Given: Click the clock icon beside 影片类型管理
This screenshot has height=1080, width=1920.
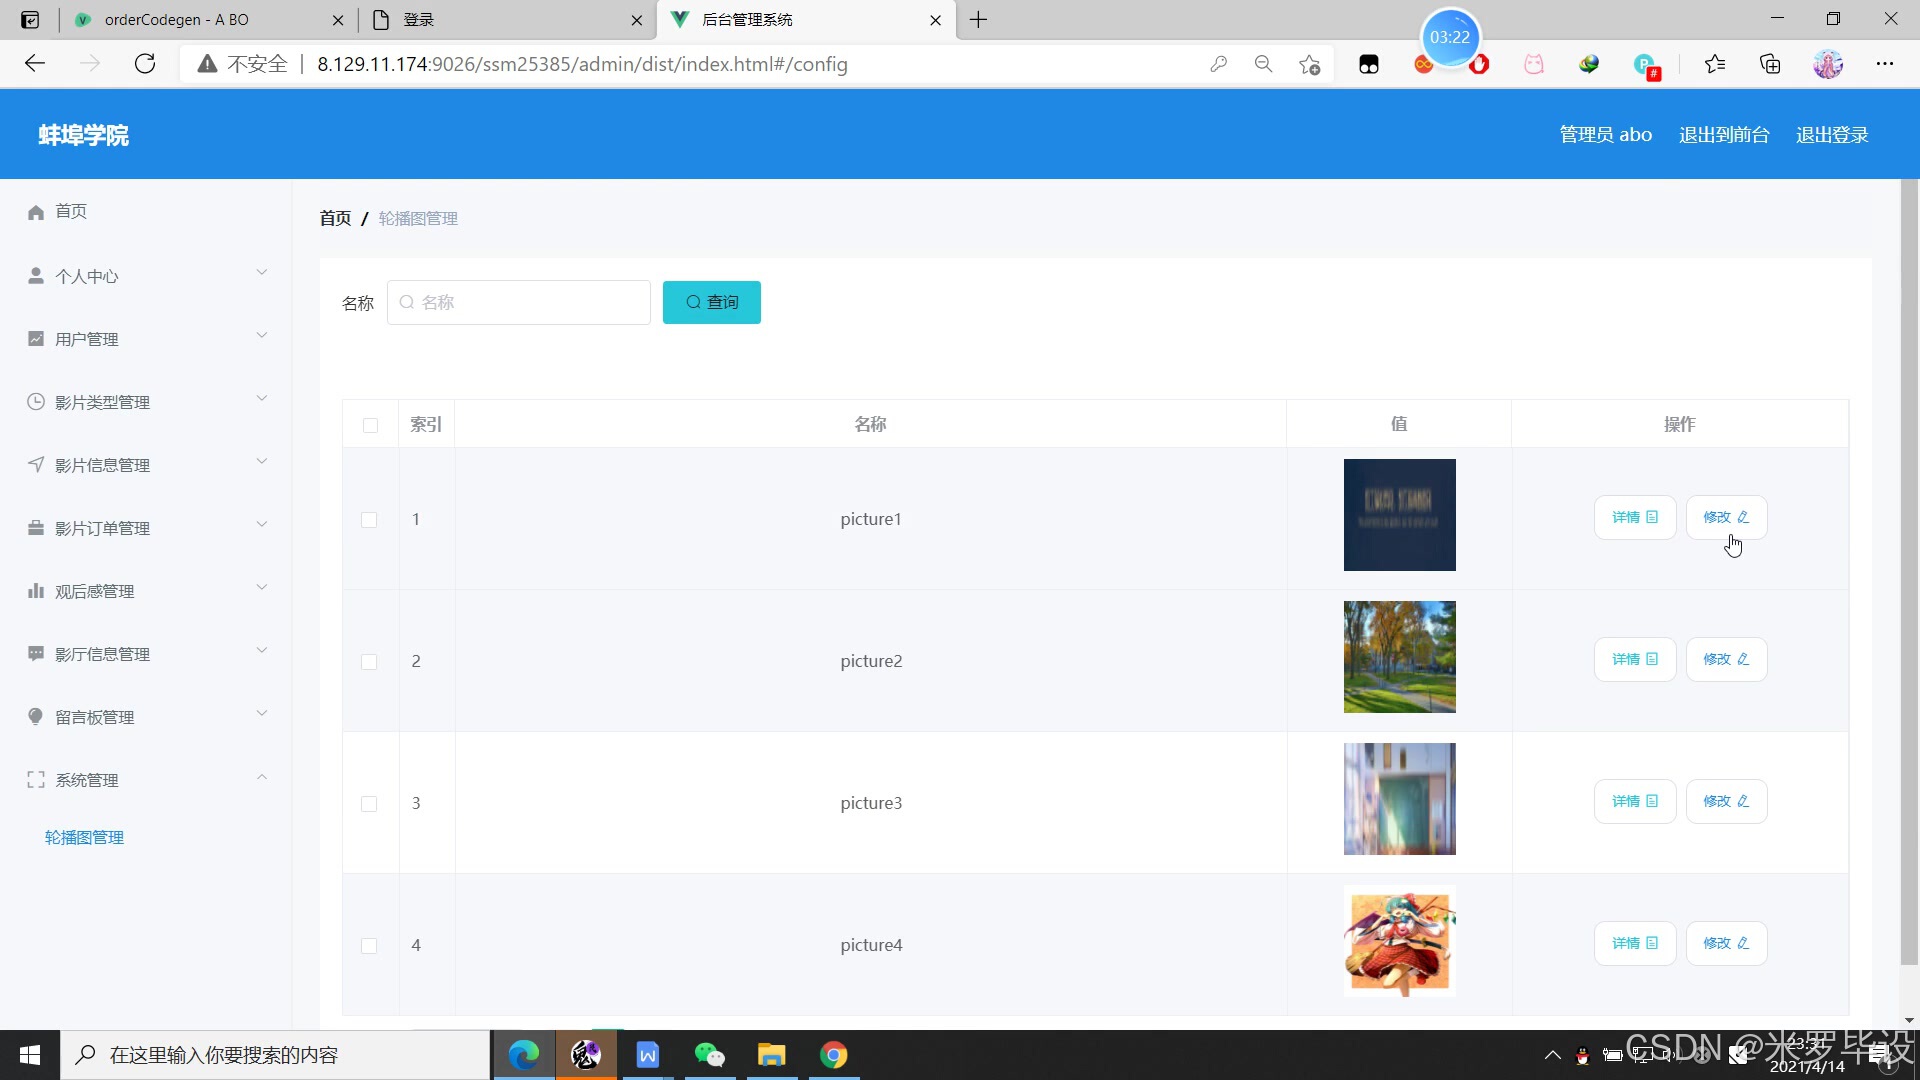Looking at the screenshot, I should coord(36,402).
